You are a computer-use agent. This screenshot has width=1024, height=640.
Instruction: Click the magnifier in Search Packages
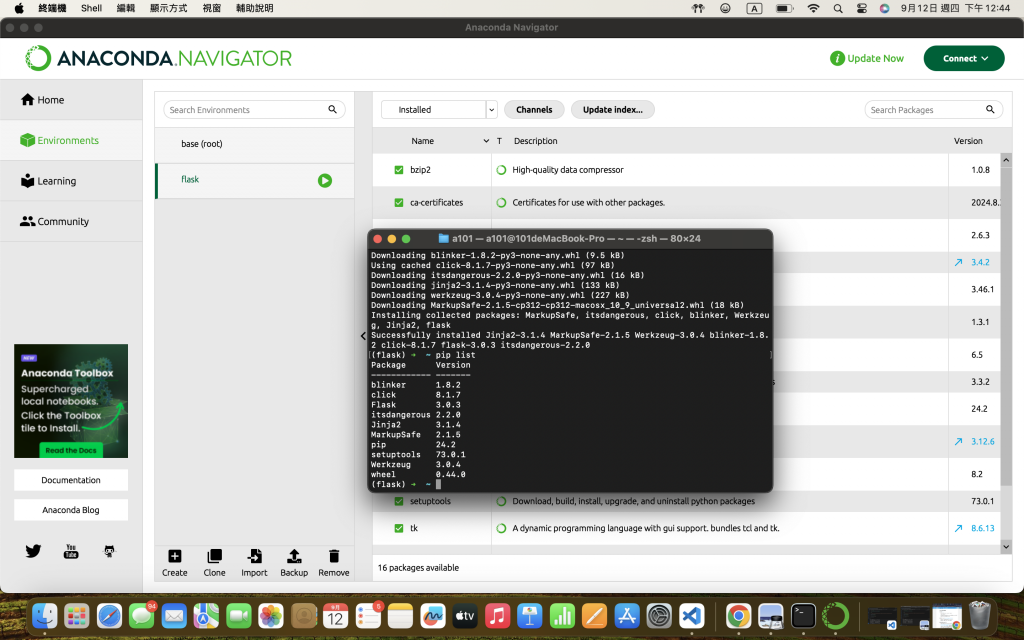[x=990, y=110]
